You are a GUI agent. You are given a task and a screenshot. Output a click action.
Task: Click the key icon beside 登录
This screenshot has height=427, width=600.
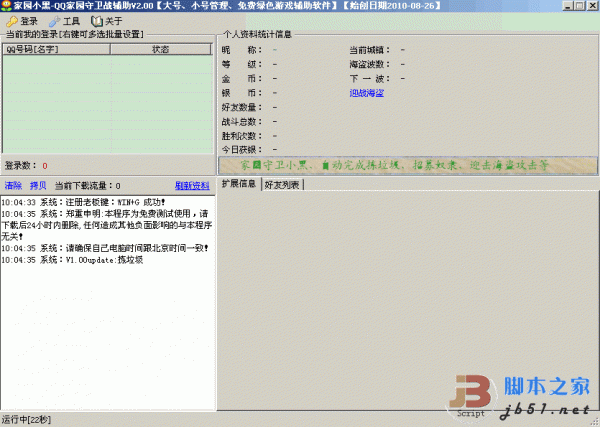click(x=12, y=21)
